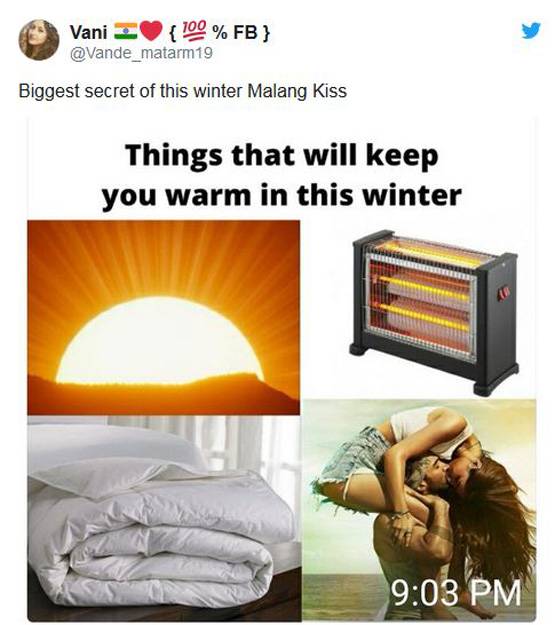Open the electric room heater image
This screenshot has height=625, width=555.
click(x=434, y=311)
